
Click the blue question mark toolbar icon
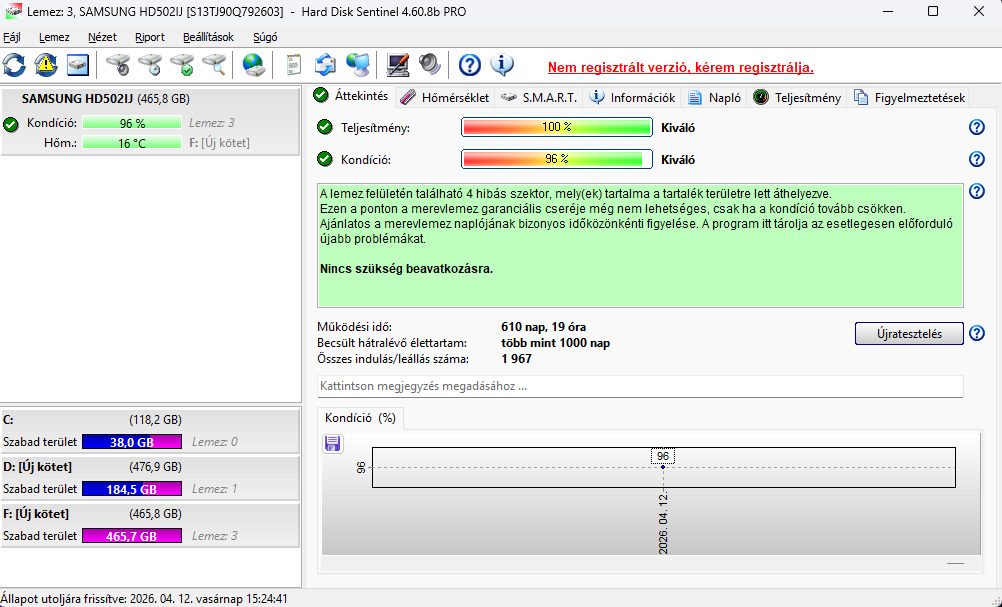coord(470,65)
